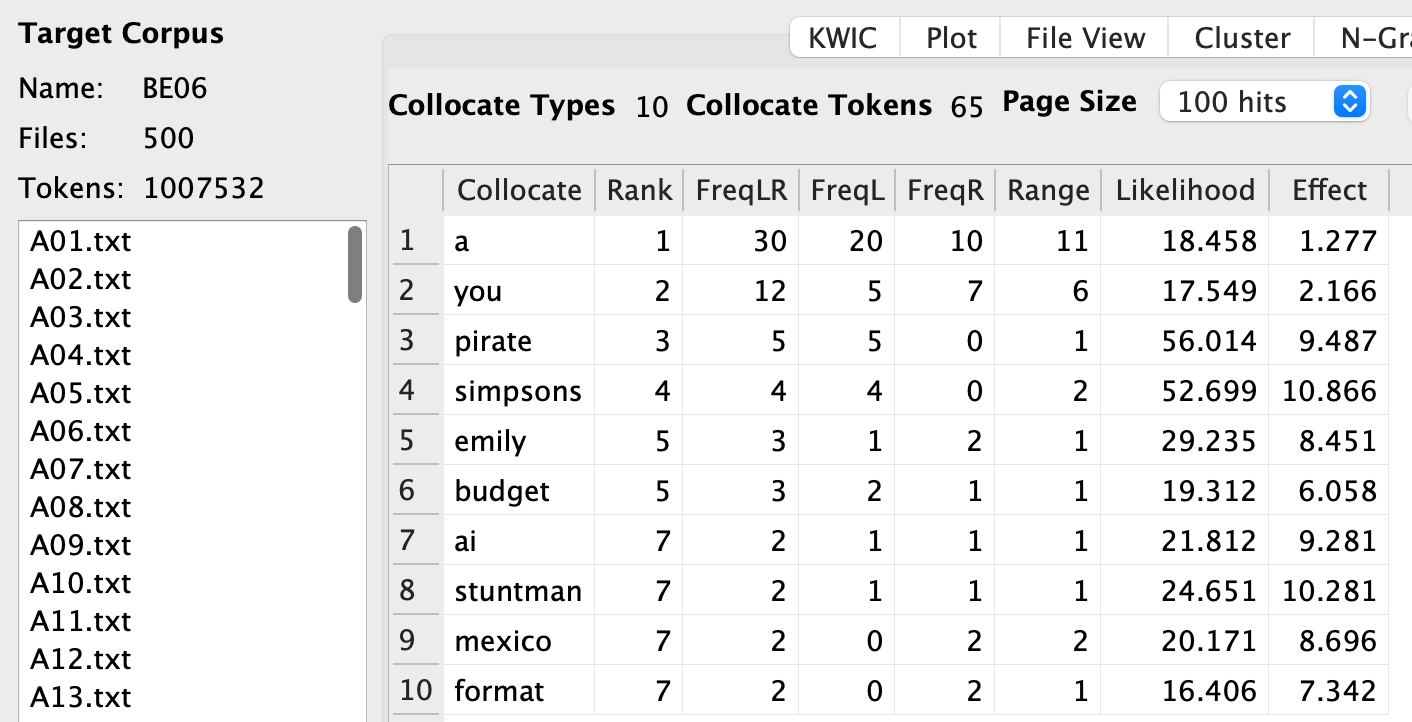Sort by Likelihood column header
Image resolution: width=1412 pixels, height=722 pixels.
pyautogui.click(x=1185, y=190)
